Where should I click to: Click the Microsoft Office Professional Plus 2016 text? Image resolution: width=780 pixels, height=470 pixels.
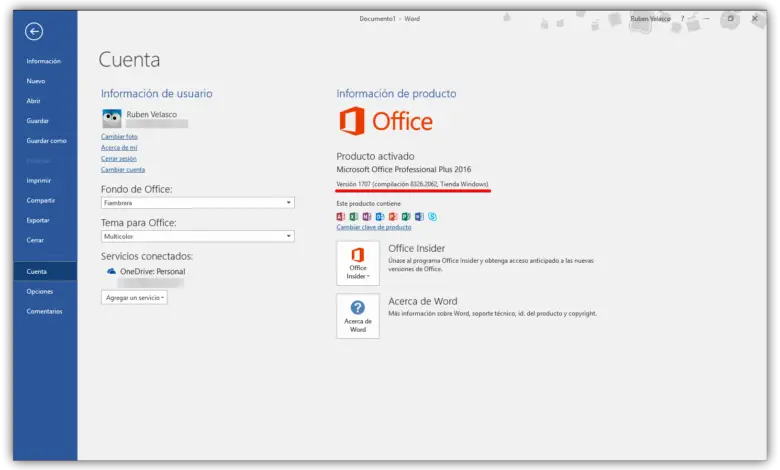[403, 169]
